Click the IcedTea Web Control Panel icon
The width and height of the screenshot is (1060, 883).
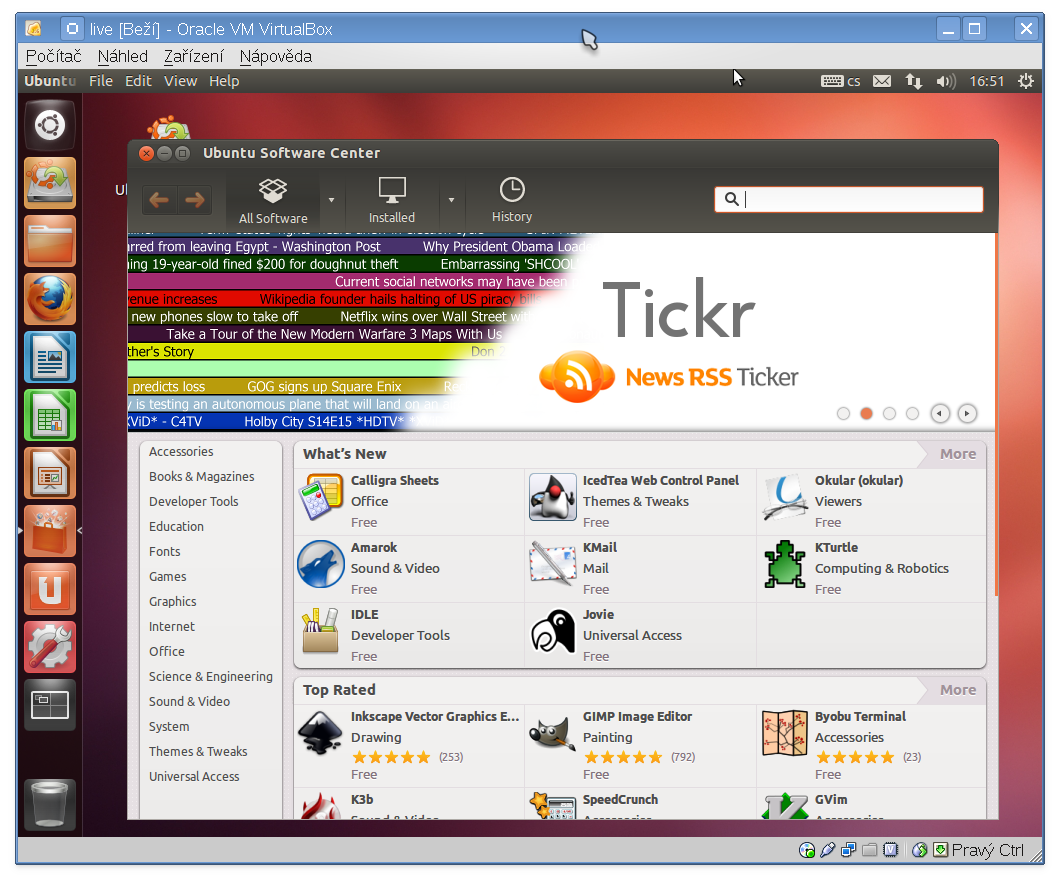pos(552,496)
